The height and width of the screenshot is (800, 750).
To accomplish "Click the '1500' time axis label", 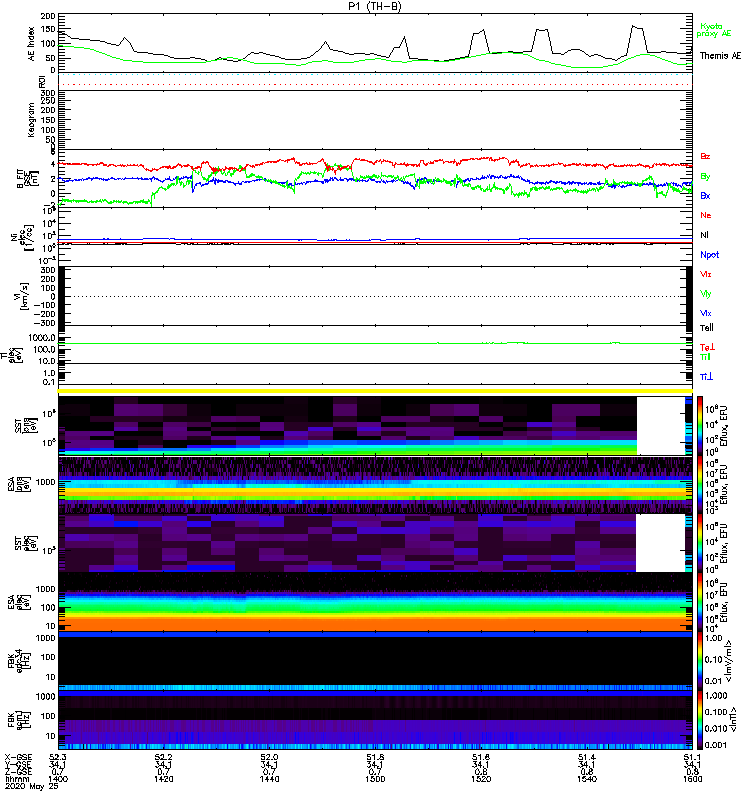I will pyautogui.click(x=375, y=779).
